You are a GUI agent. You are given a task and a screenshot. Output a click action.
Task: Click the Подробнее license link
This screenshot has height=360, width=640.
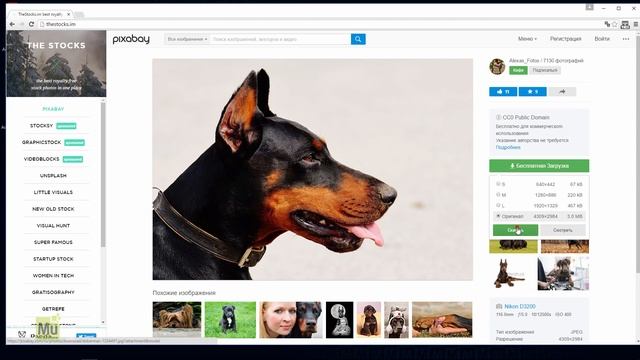pyautogui.click(x=508, y=147)
